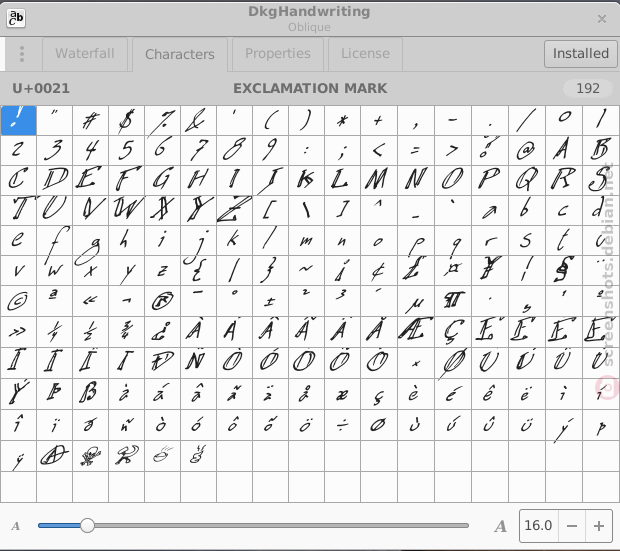Select the exclamation mark glyph cell
The image size is (620, 551).
click(18, 120)
